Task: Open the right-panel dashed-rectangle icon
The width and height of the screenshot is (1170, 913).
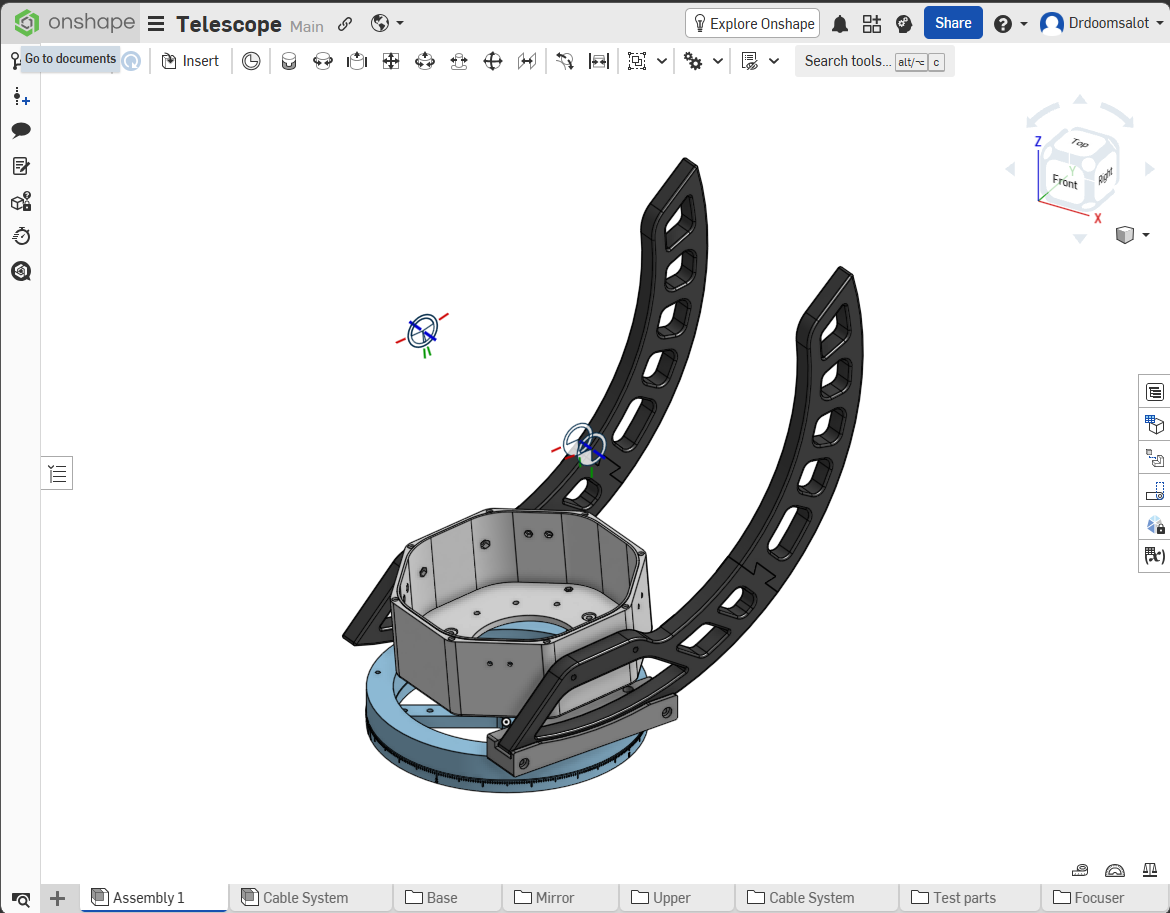Action: point(1154,491)
